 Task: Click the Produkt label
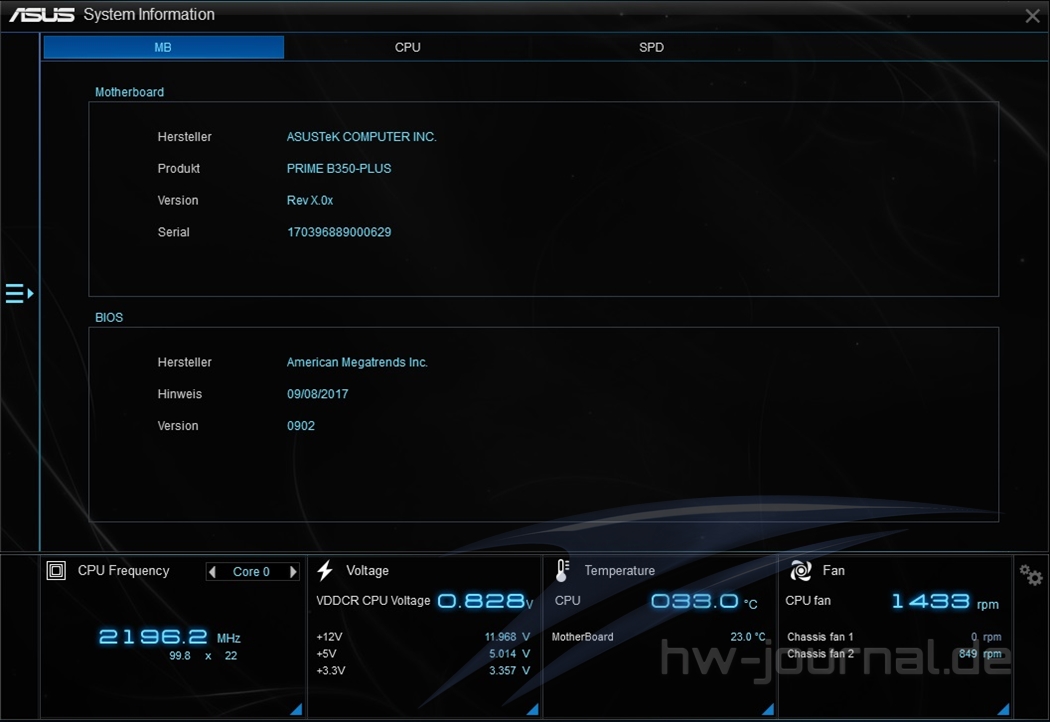pos(179,169)
